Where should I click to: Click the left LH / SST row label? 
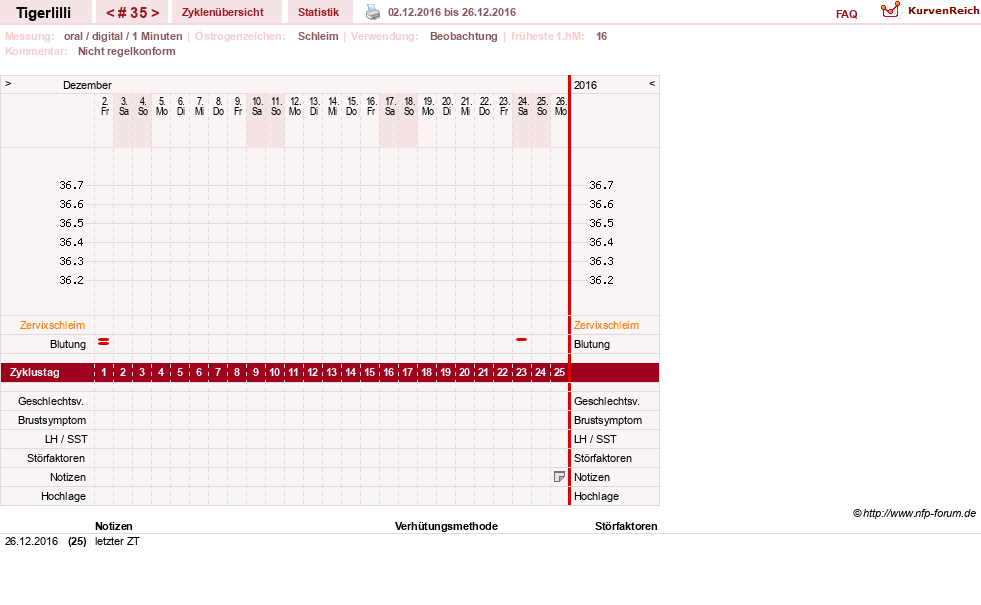(66, 439)
